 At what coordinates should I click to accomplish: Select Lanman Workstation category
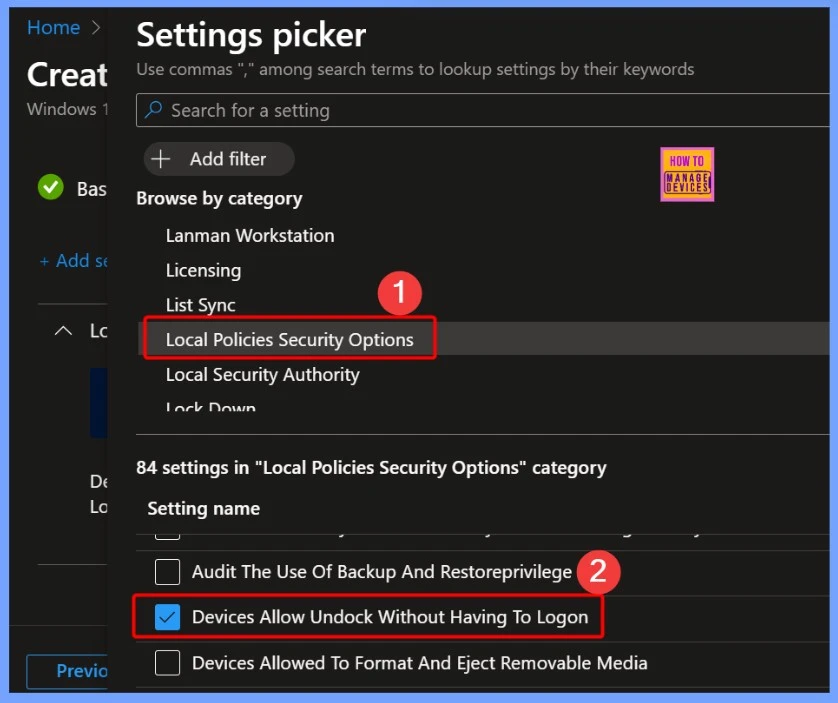click(x=250, y=236)
